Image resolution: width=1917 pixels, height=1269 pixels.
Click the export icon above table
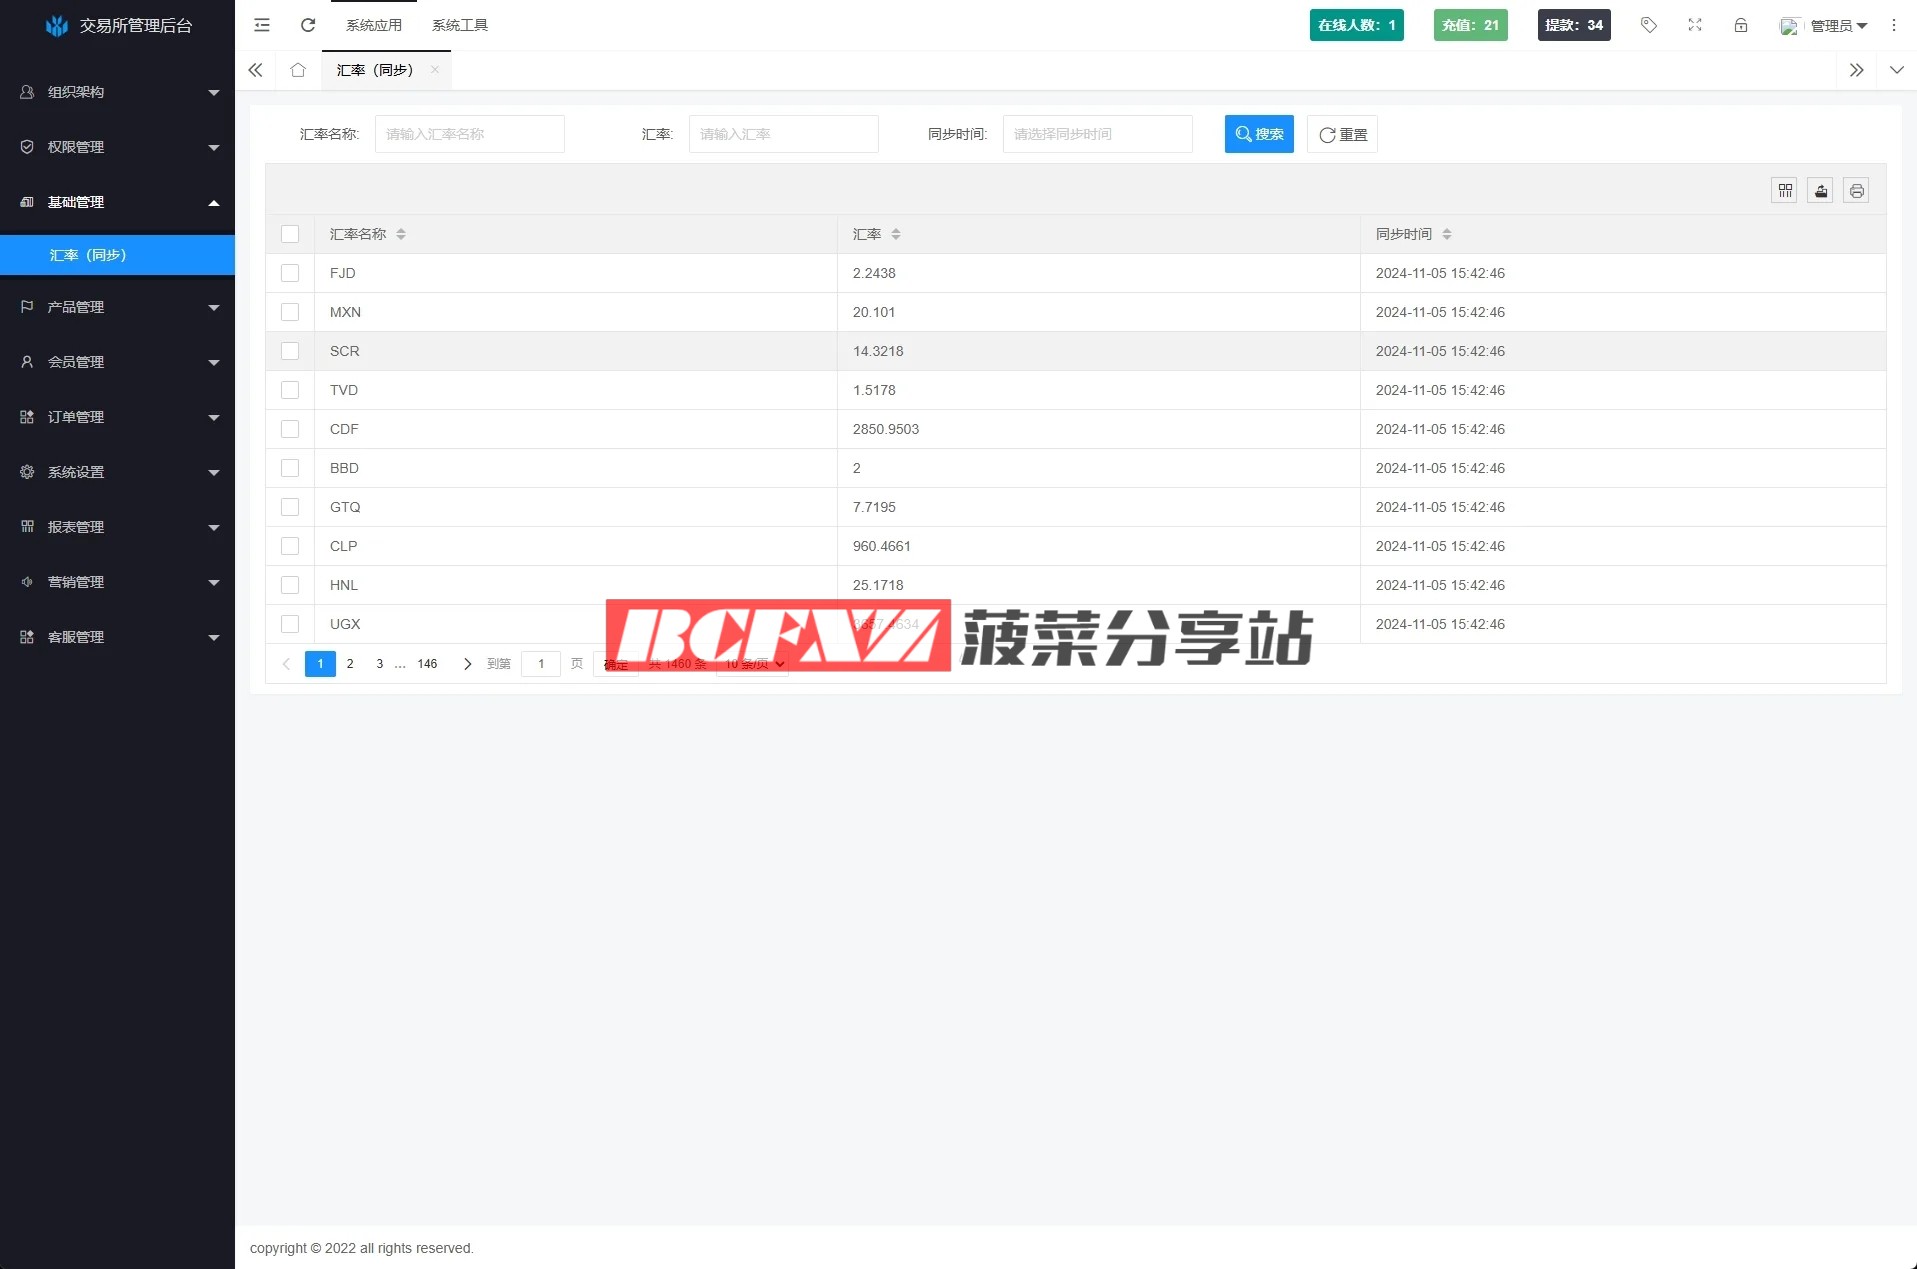[x=1821, y=191]
